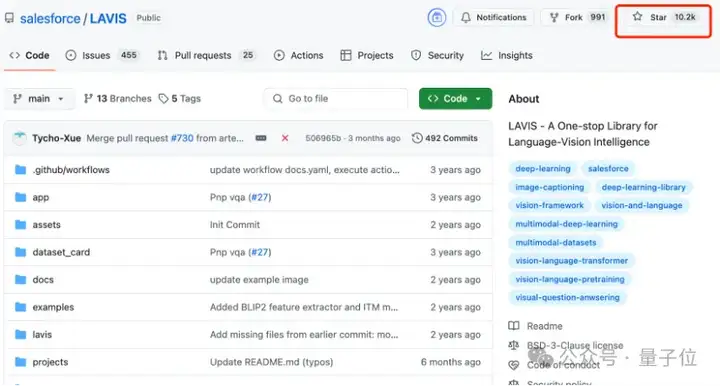Open the Security tab
720x386 pixels.
[x=437, y=56]
